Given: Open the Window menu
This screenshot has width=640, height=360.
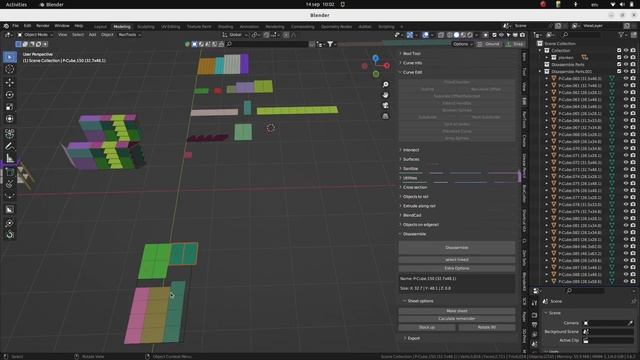Looking at the screenshot, I should click(62, 26).
